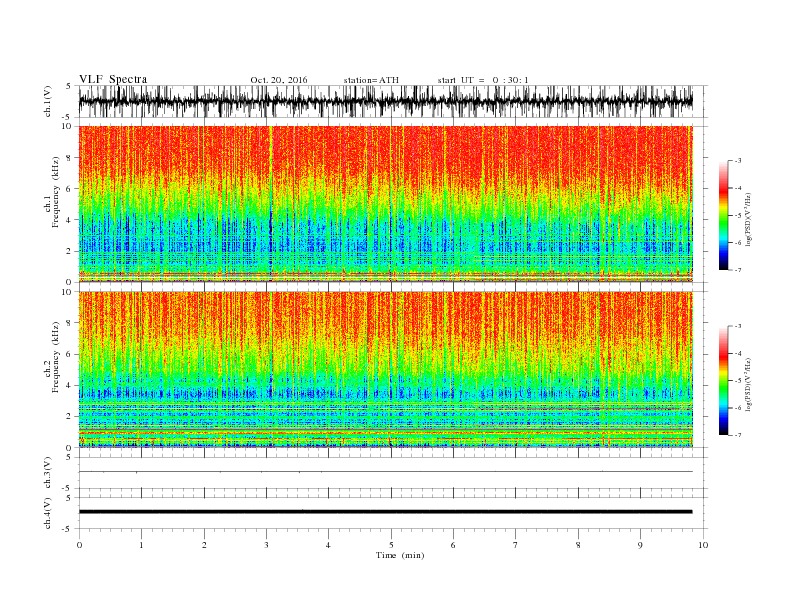
Task: Click the "ch.3(V)" axis label
Action: tap(48, 473)
